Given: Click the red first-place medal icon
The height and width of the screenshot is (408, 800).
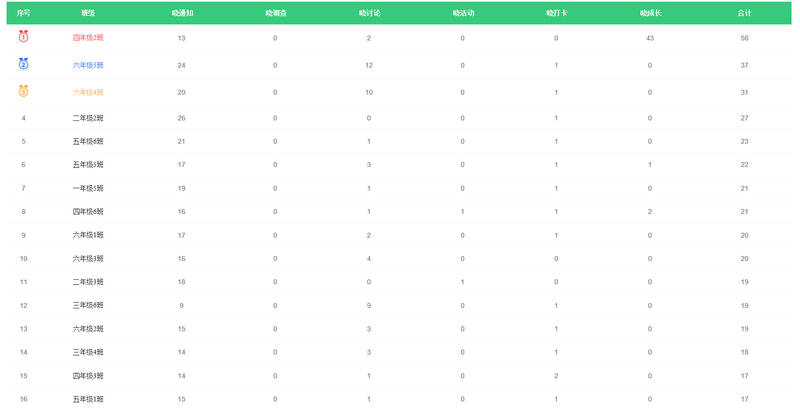Looking at the screenshot, I should pyautogui.click(x=24, y=37).
